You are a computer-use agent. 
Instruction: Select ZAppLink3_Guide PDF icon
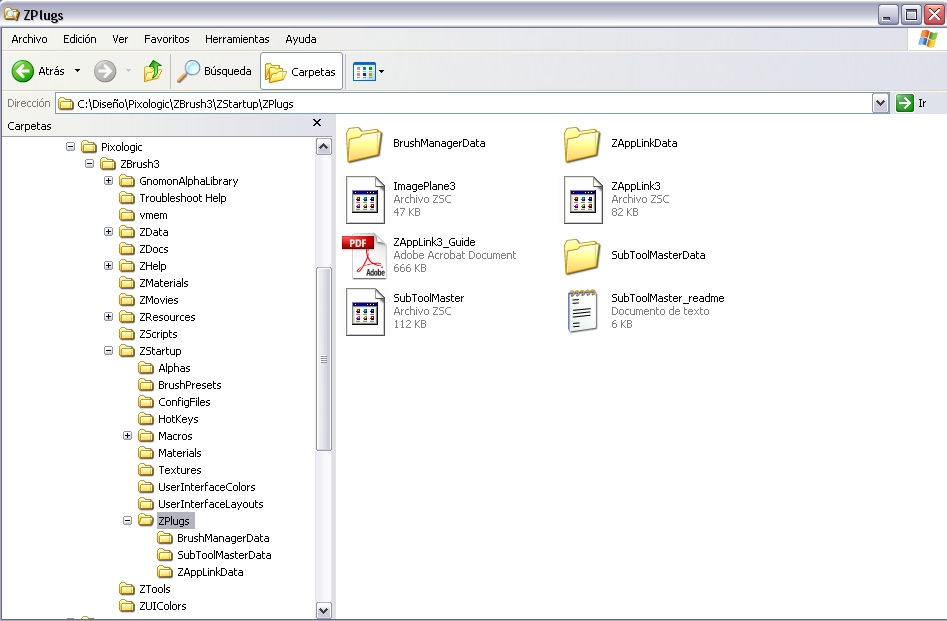[364, 256]
